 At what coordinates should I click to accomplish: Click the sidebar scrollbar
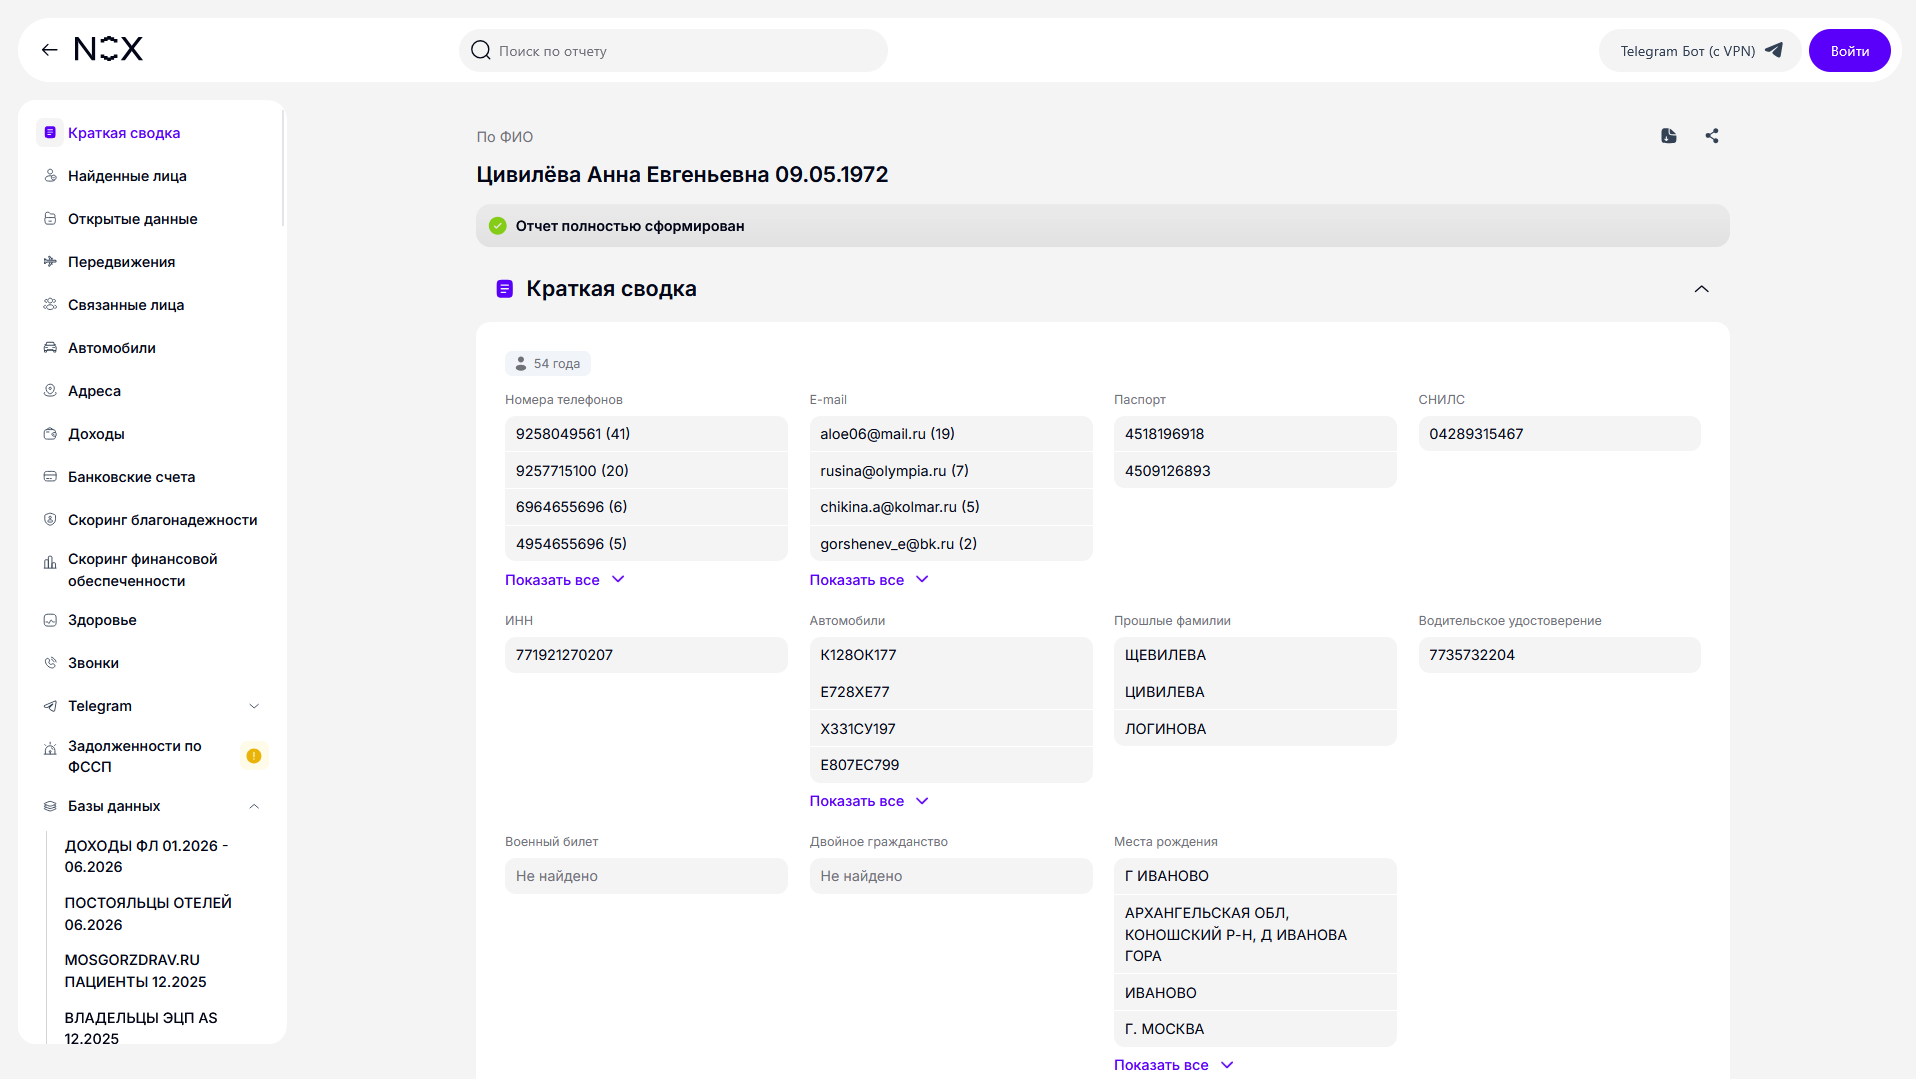(x=283, y=168)
